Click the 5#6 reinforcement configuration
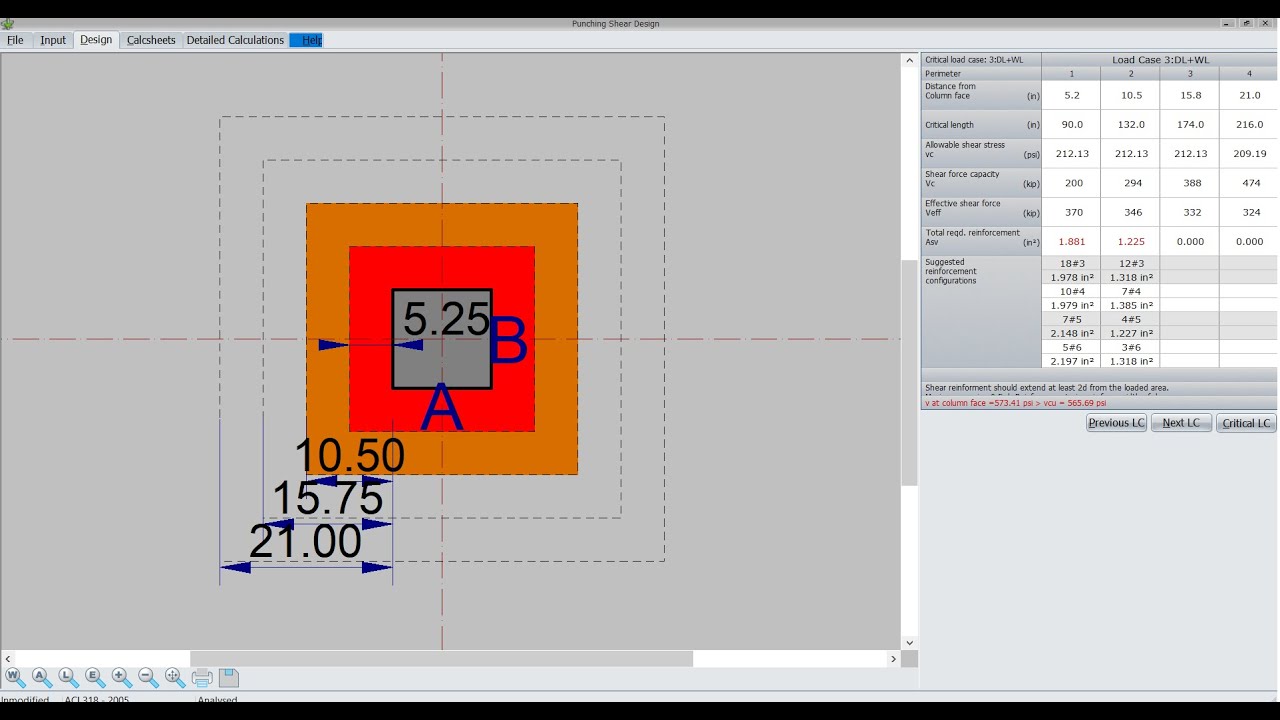 coord(1071,347)
